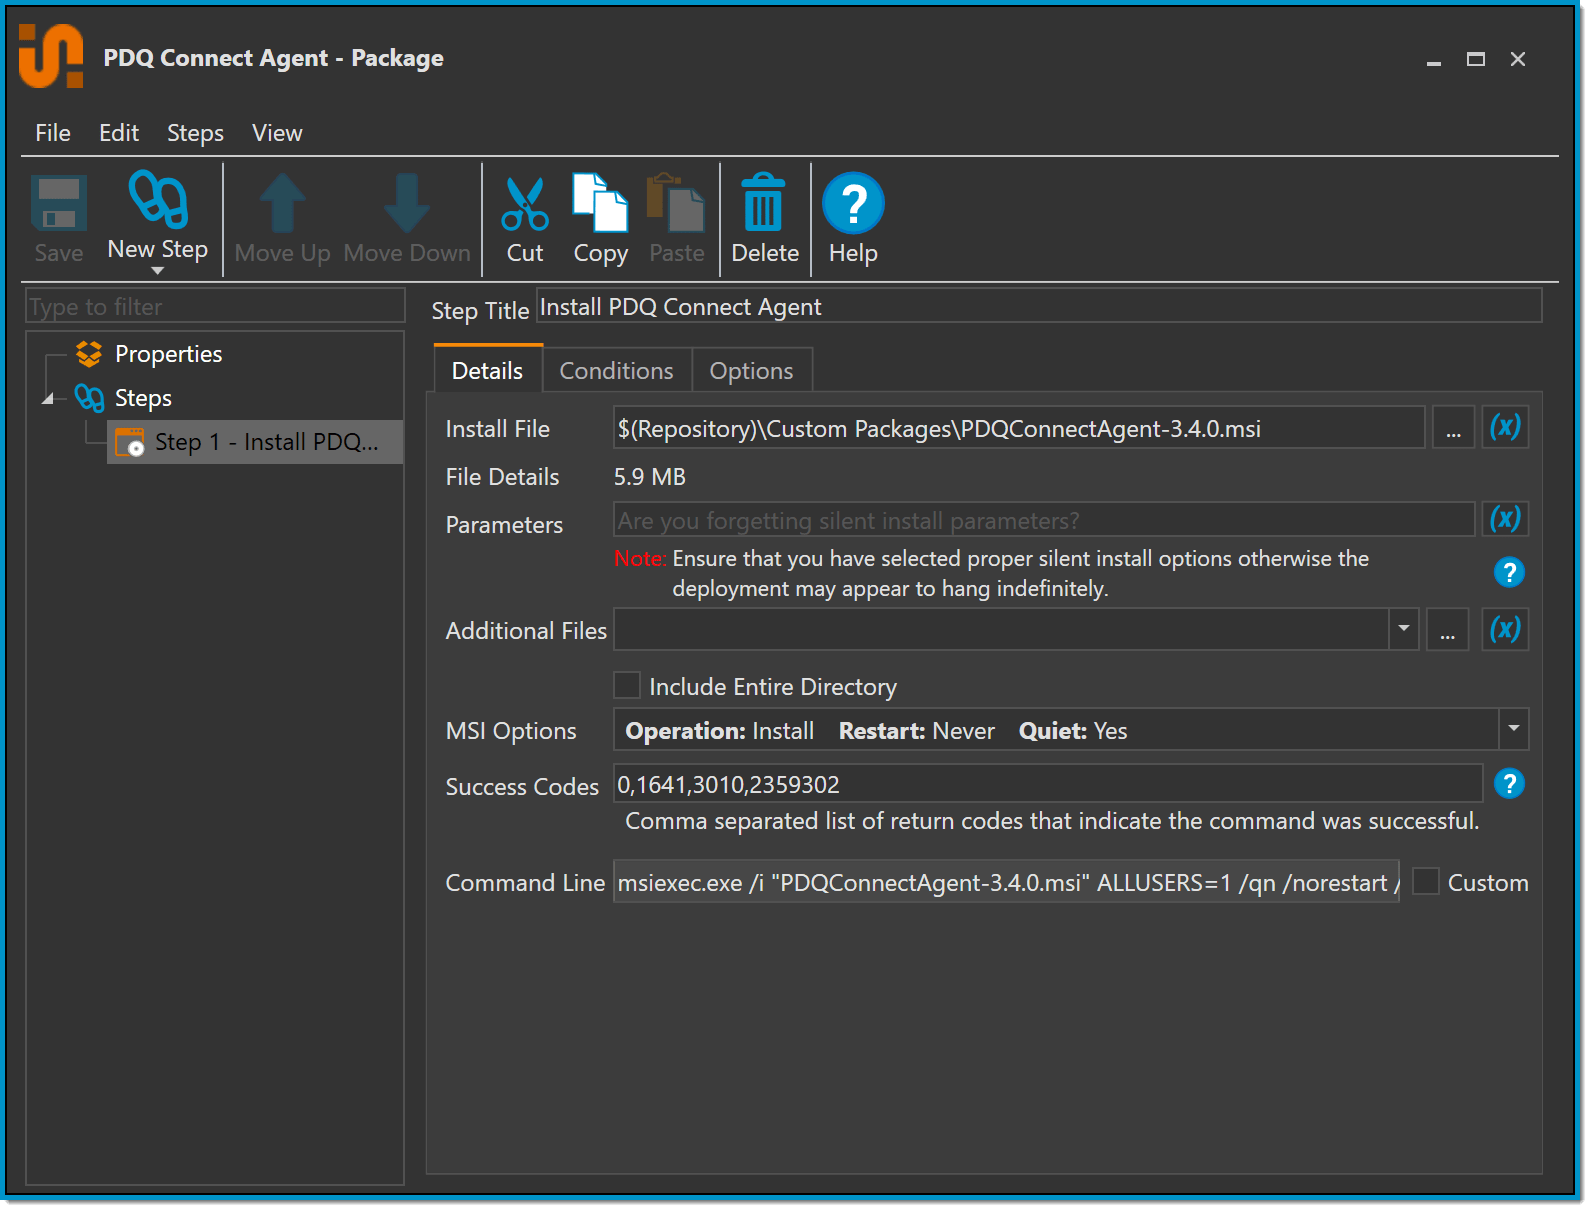This screenshot has height=1210, width=1590.
Task: Insert a variable into the Additional Files field
Action: (1505, 629)
